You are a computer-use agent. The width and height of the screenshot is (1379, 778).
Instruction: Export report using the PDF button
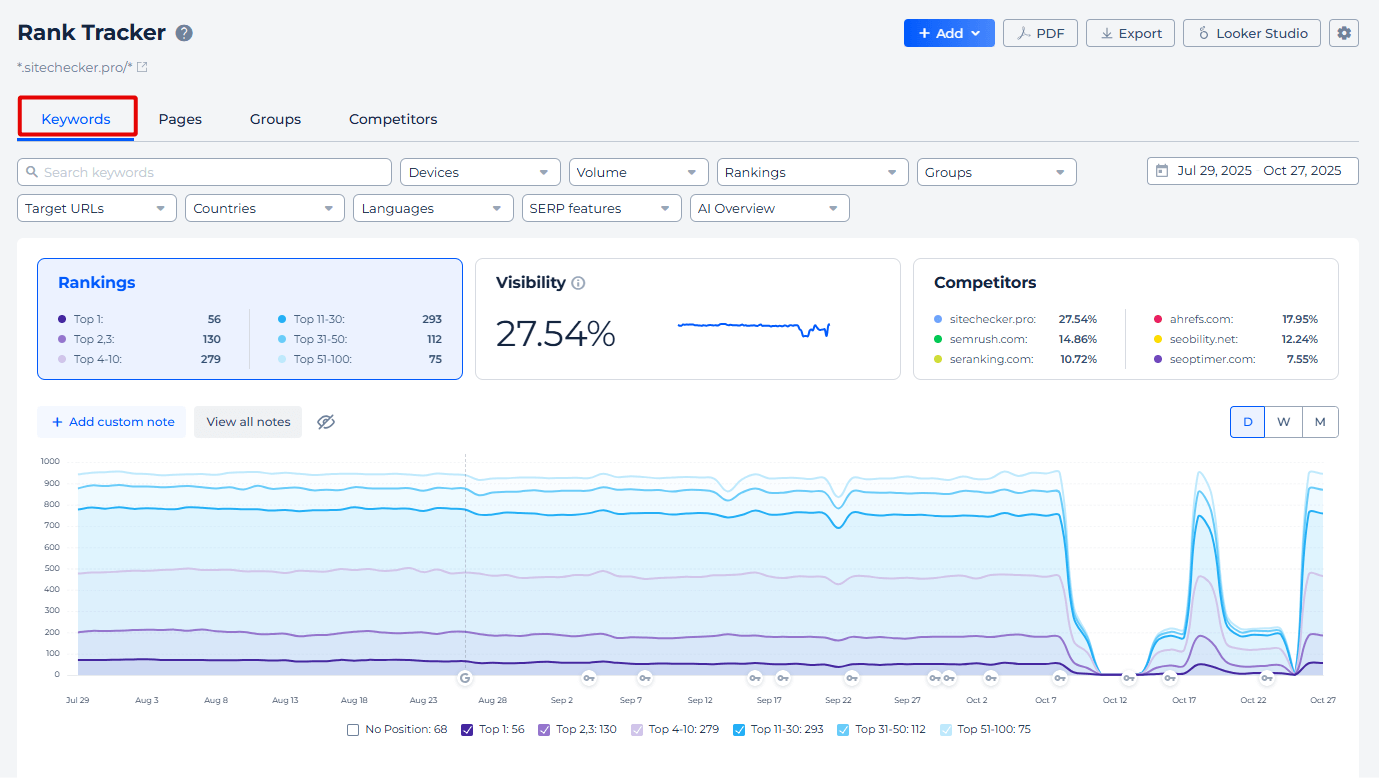point(1040,33)
